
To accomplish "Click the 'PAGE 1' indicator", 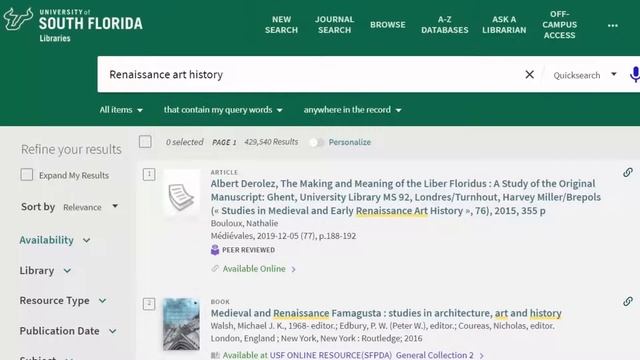I will point(224,142).
